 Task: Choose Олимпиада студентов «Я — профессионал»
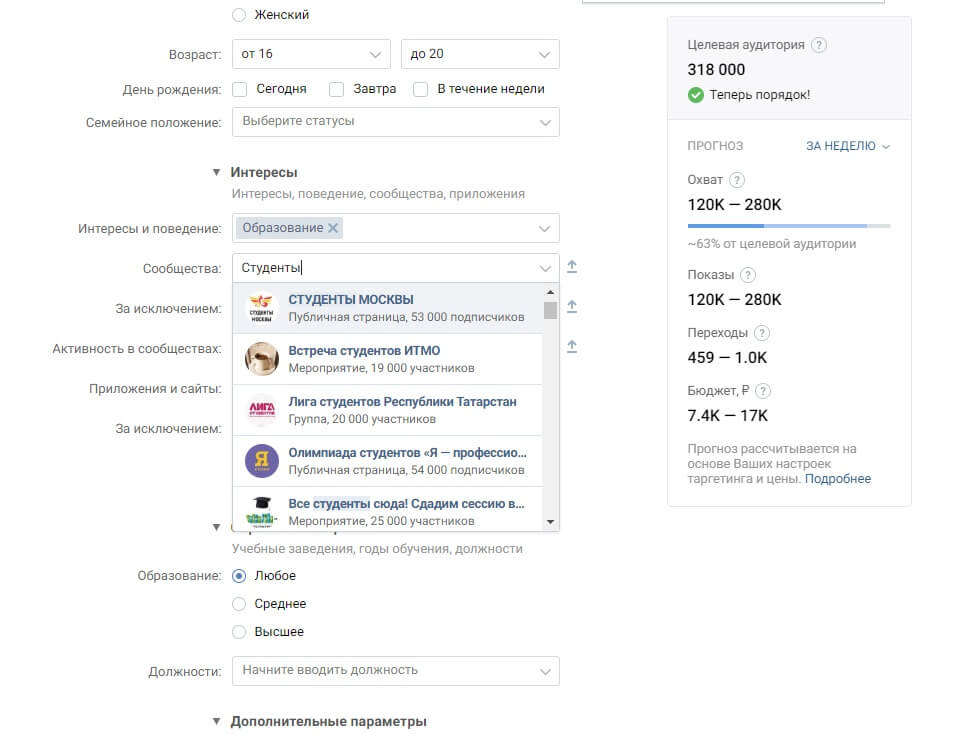pos(388,461)
